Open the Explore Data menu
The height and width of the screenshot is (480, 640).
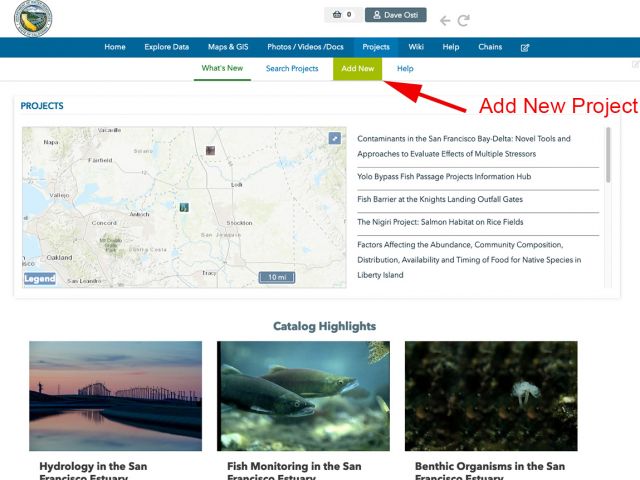coord(167,47)
